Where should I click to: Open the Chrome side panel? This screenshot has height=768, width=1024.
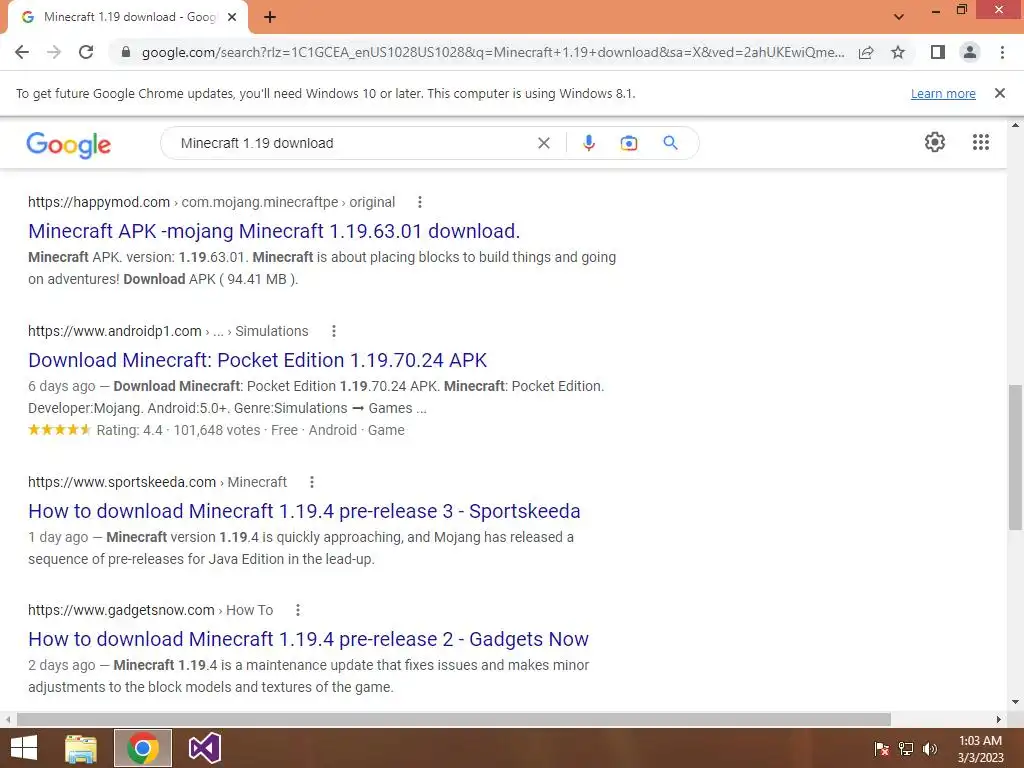(938, 52)
